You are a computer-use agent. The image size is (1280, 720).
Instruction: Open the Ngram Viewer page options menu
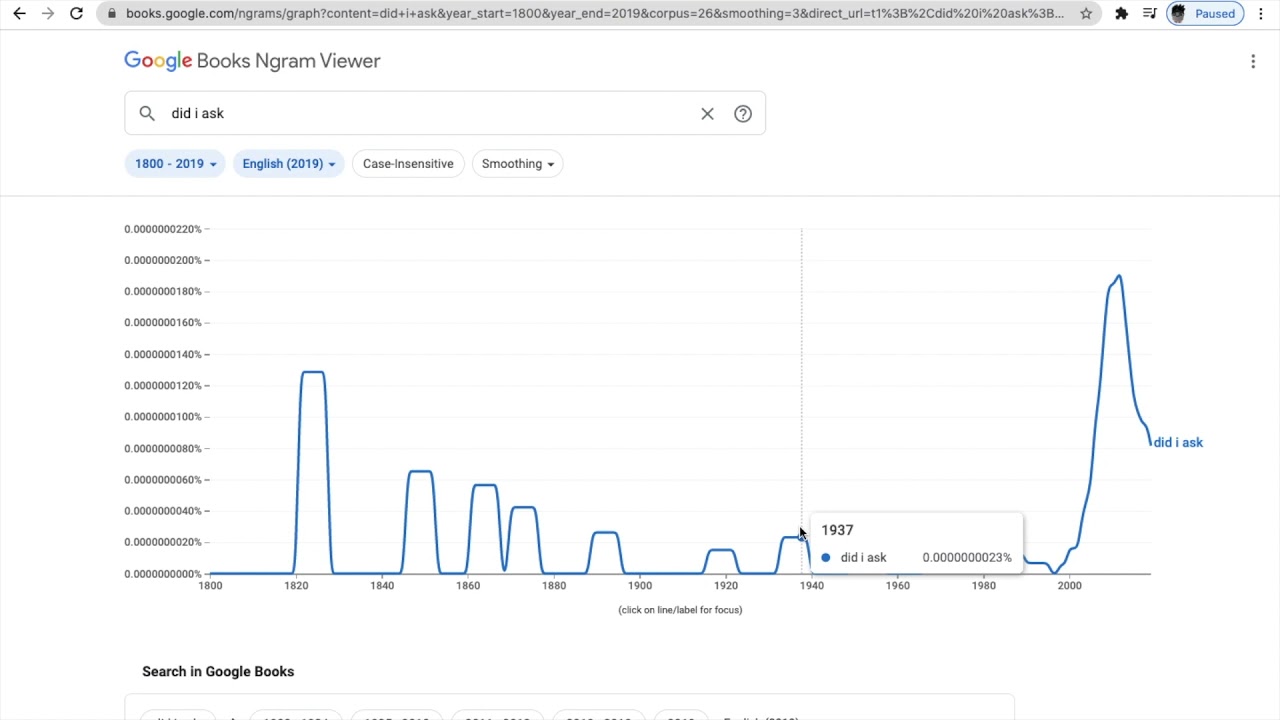tap(1253, 62)
